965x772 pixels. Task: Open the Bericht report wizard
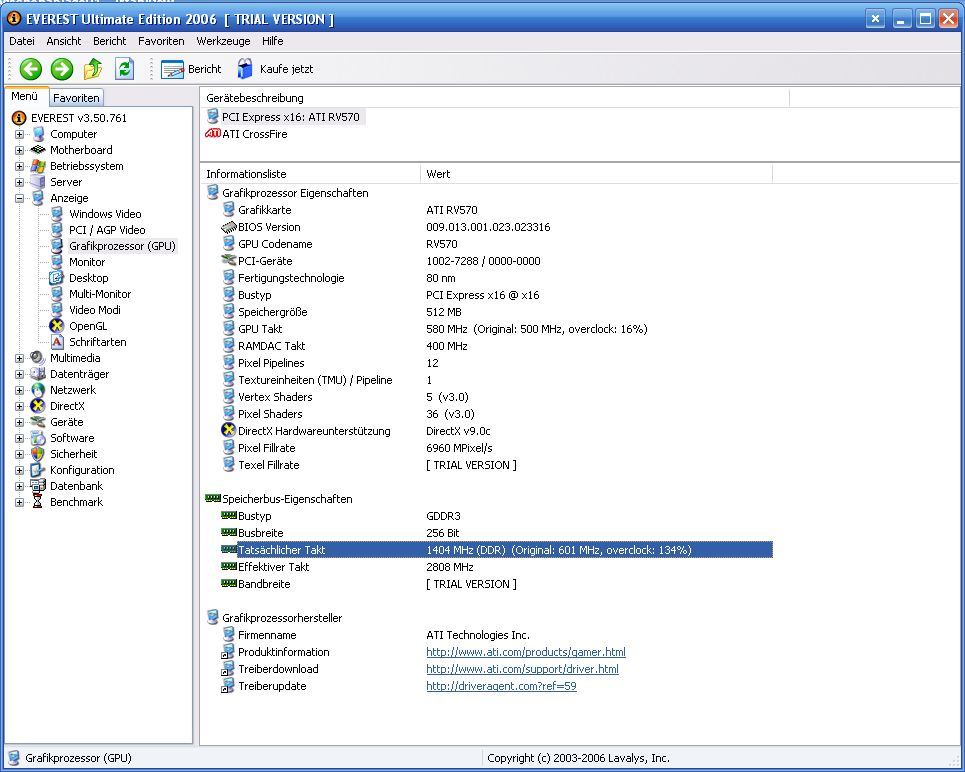coord(191,69)
